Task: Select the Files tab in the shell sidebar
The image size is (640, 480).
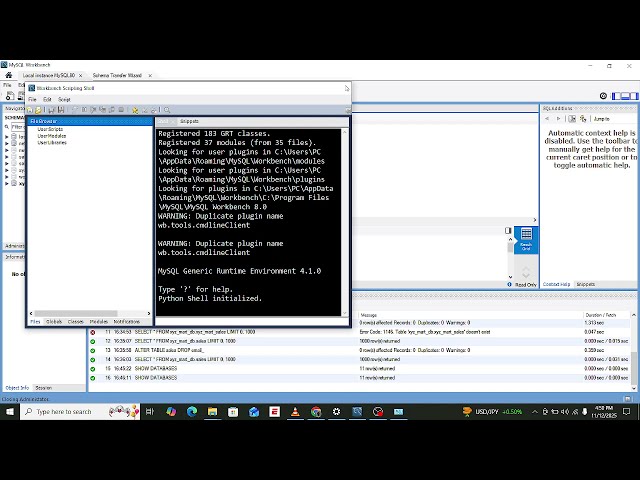Action: click(x=36, y=322)
